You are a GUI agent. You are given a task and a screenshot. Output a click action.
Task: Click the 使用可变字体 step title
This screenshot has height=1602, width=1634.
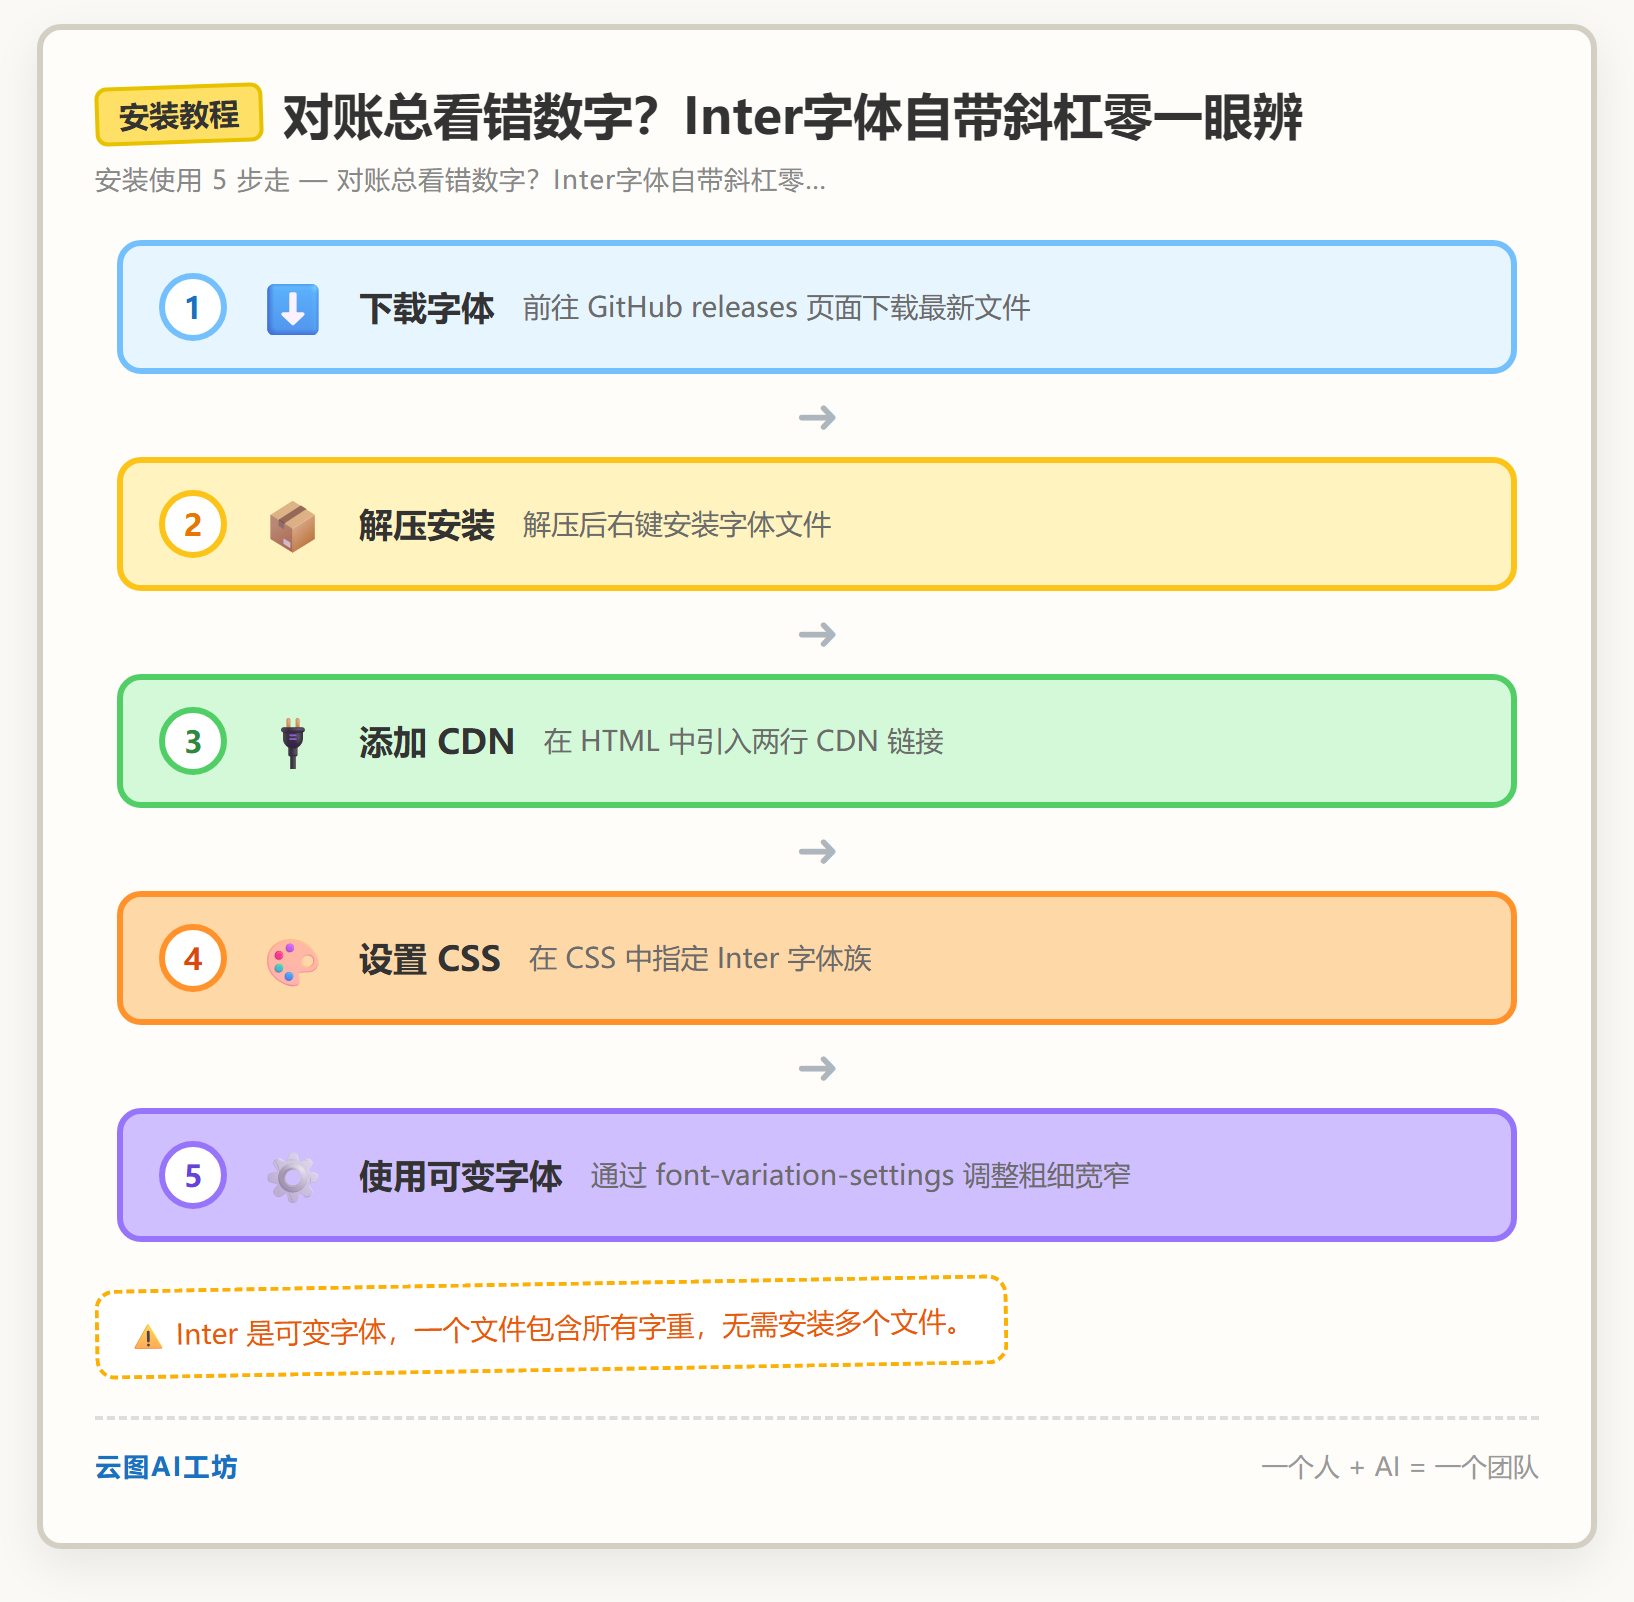pyautogui.click(x=461, y=1176)
